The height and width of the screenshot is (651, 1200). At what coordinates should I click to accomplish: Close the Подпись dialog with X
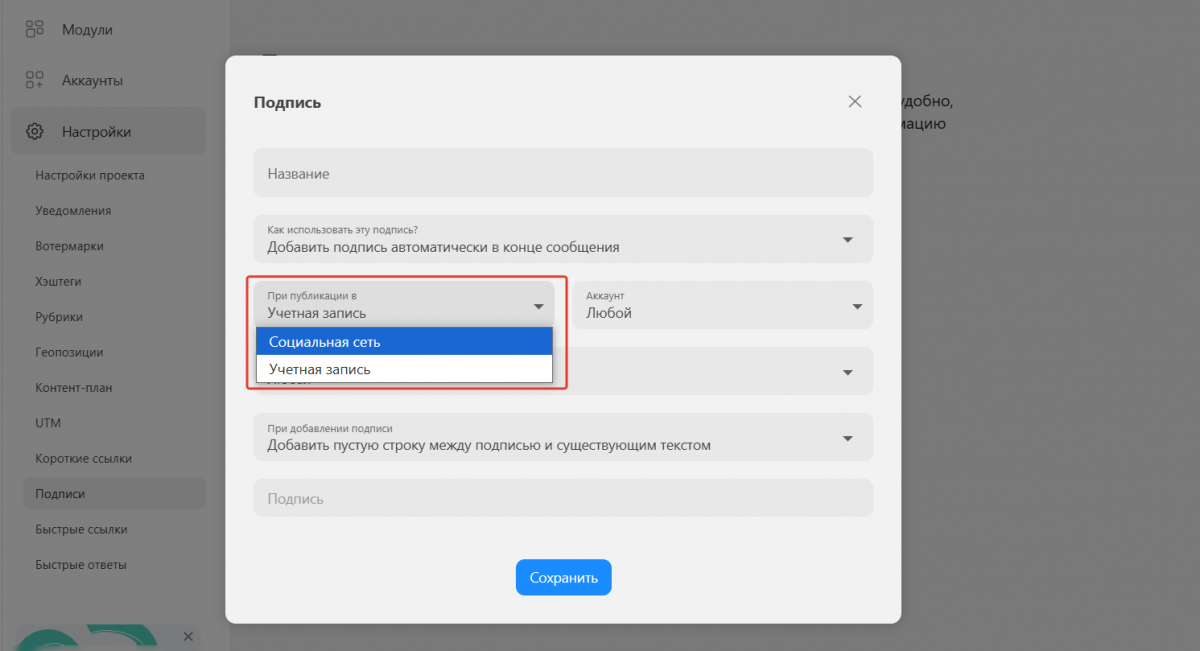(x=854, y=101)
